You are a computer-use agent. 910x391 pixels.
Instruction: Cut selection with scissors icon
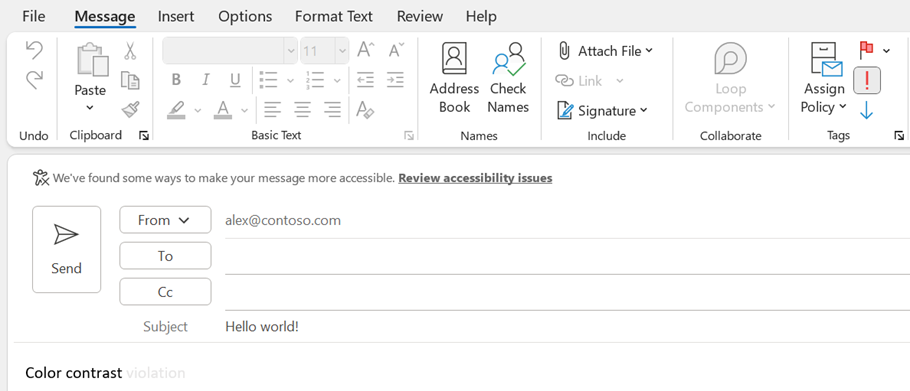pos(130,51)
